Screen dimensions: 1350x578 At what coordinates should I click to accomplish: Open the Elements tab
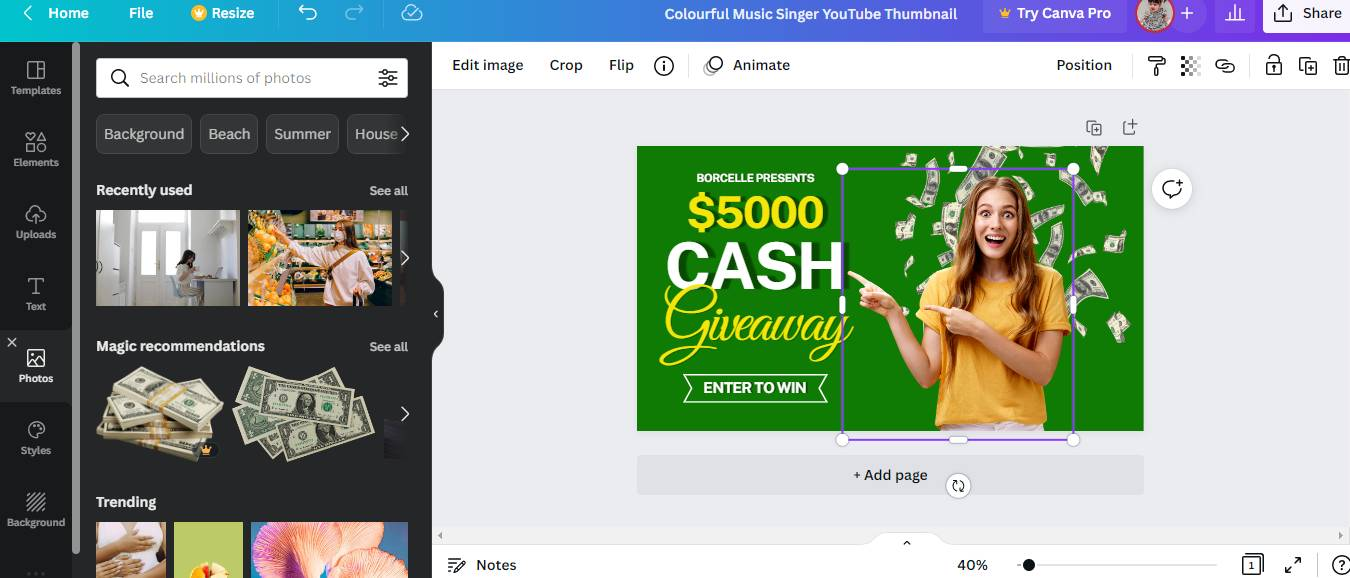coord(36,149)
